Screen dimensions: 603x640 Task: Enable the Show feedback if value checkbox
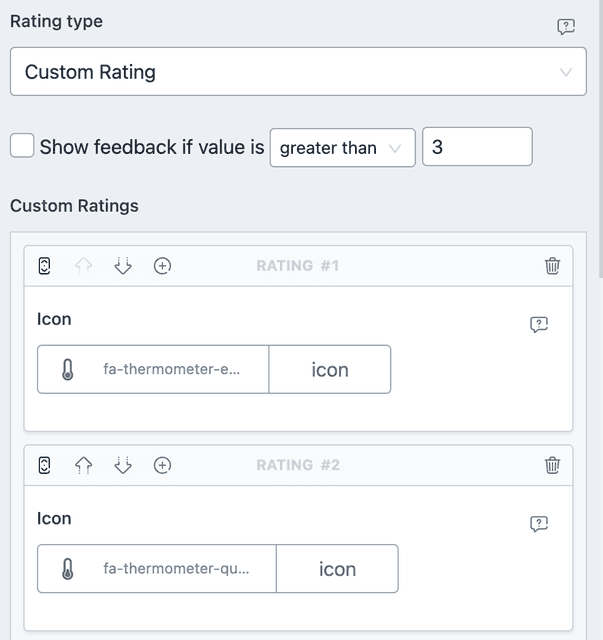(x=22, y=145)
